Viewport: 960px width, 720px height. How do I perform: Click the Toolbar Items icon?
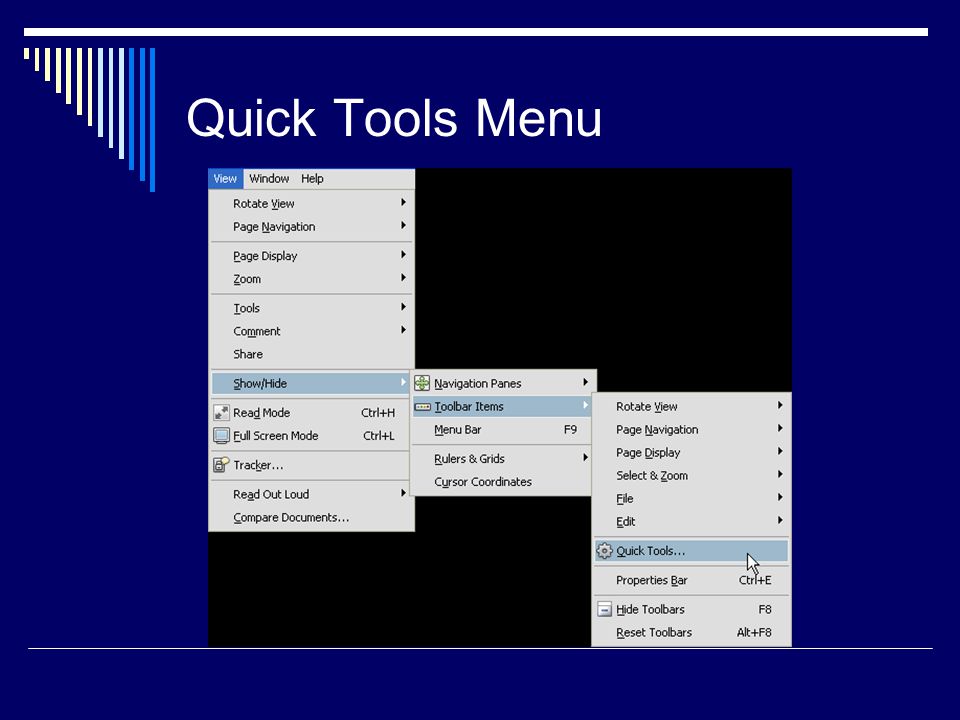(x=422, y=407)
